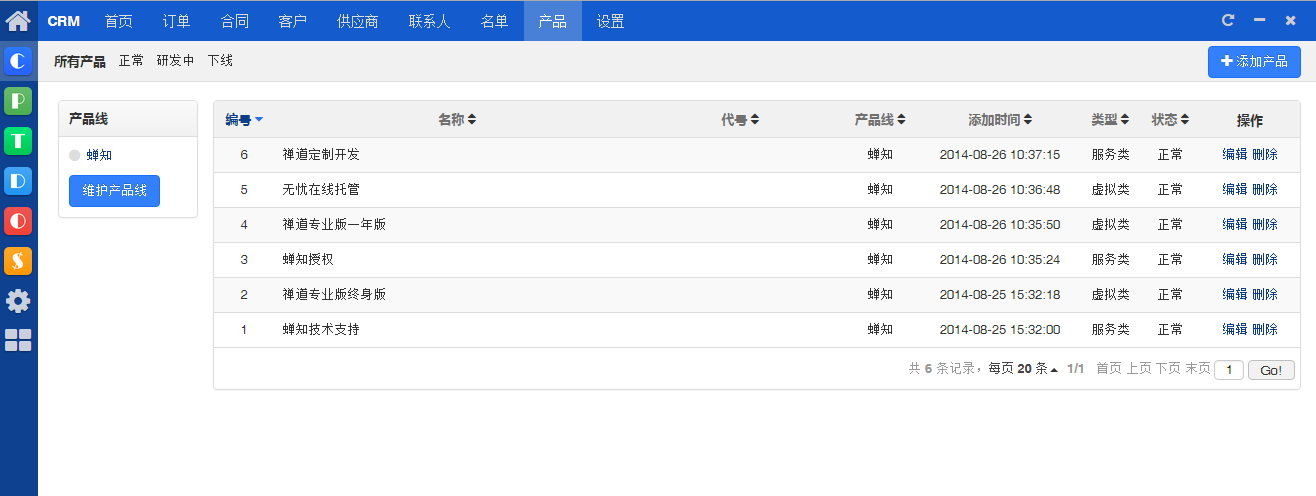This screenshot has height=496, width=1316.
Task: Edit the 禅道定制开发 product
Action: (1234, 155)
